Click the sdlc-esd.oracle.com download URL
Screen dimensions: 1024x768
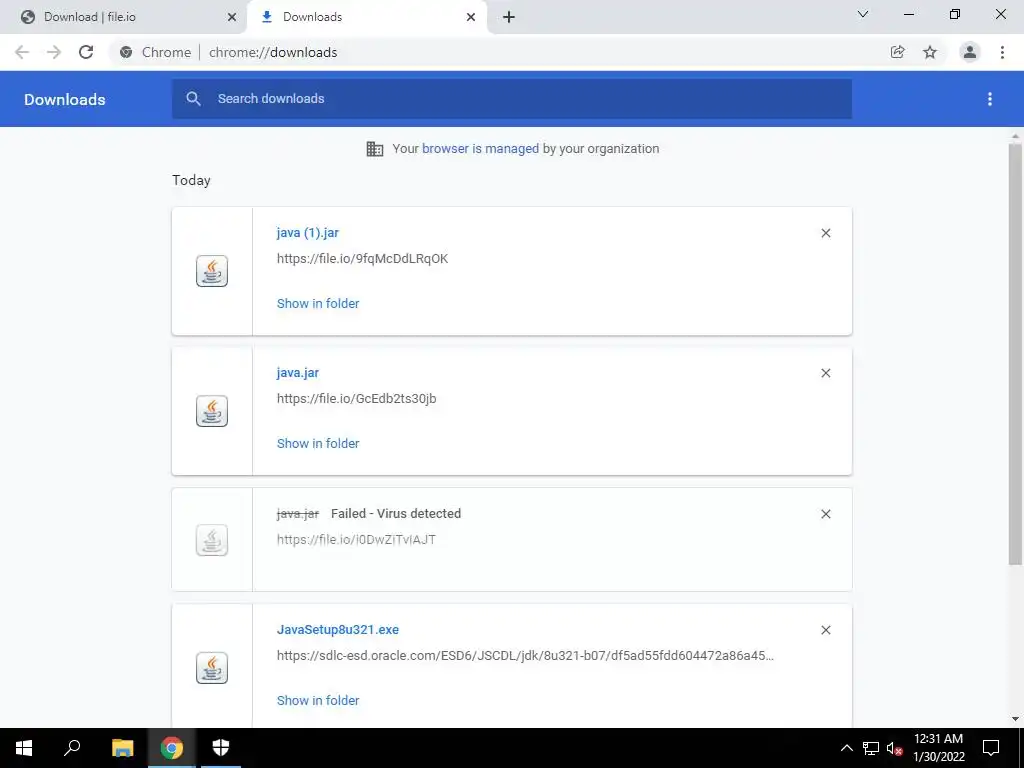(x=526, y=656)
